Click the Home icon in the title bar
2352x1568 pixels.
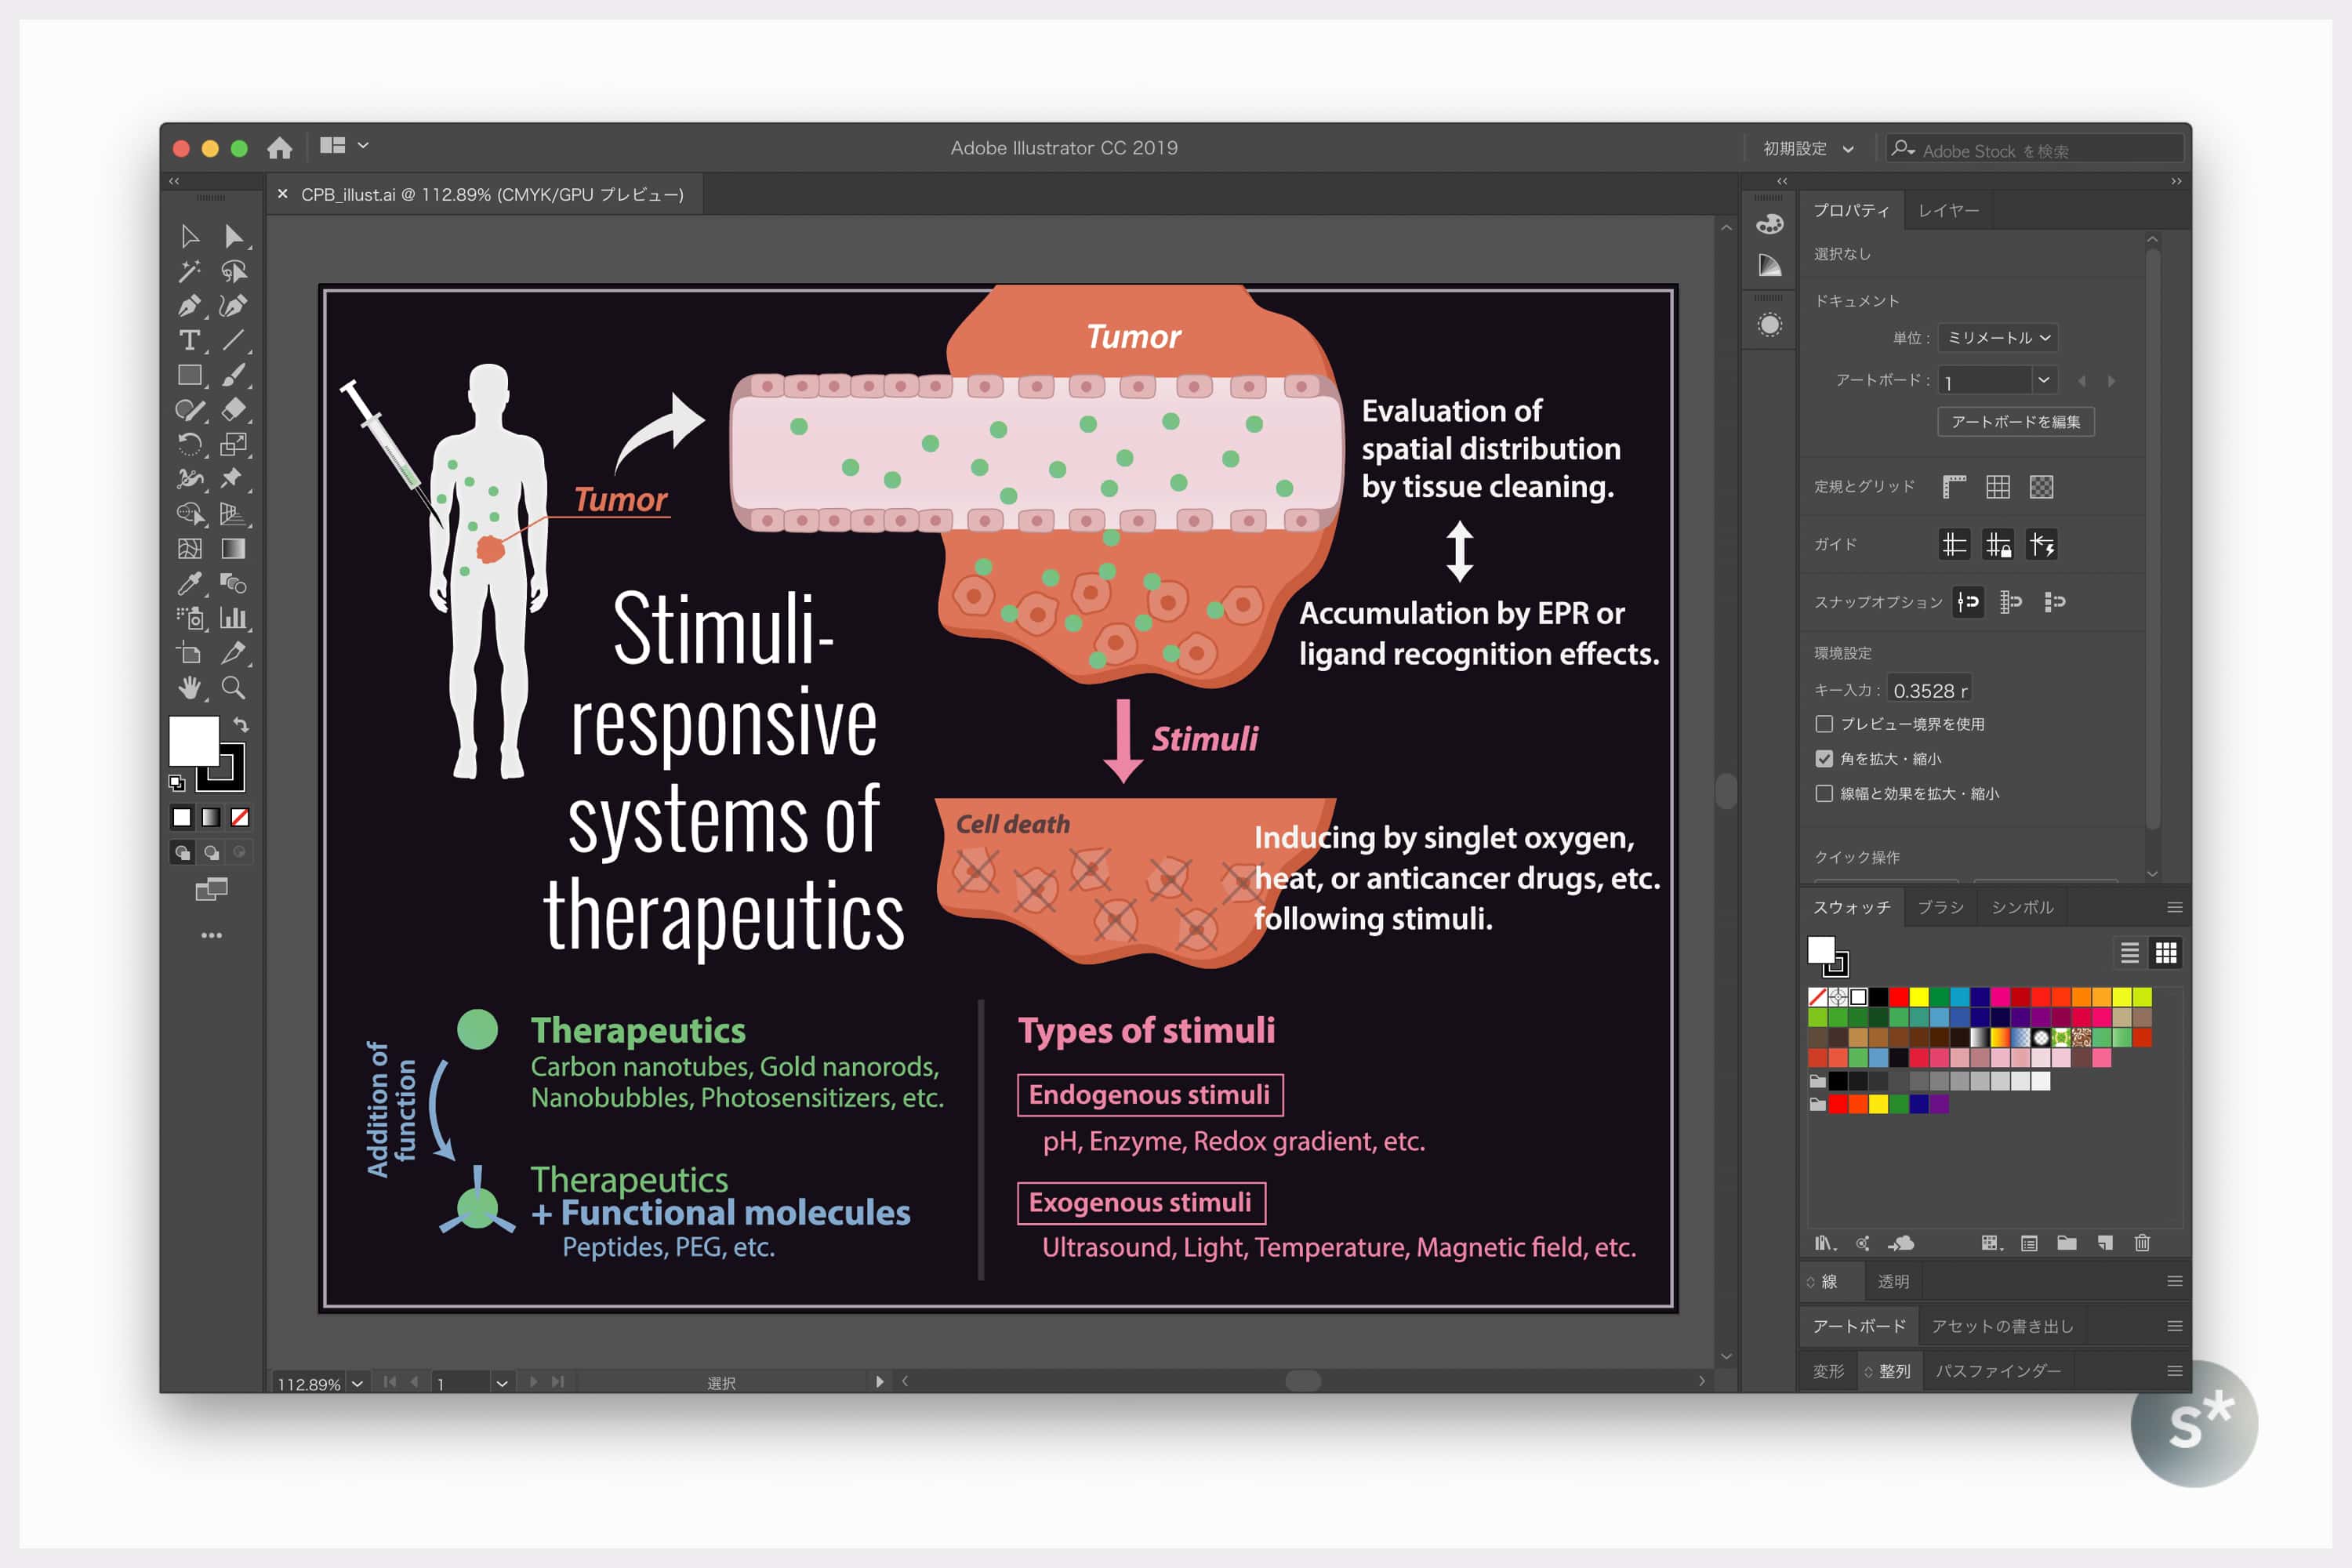[x=279, y=148]
